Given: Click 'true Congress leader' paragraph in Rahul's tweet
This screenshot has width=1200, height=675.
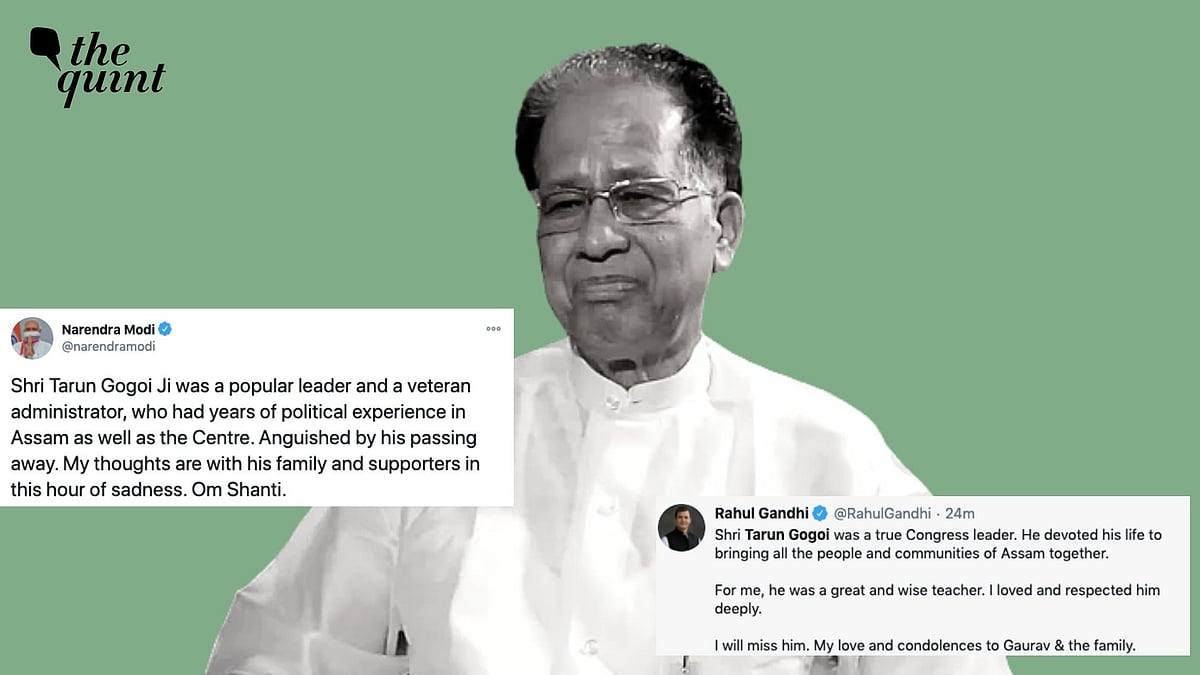Looking at the screenshot, I should (938, 544).
